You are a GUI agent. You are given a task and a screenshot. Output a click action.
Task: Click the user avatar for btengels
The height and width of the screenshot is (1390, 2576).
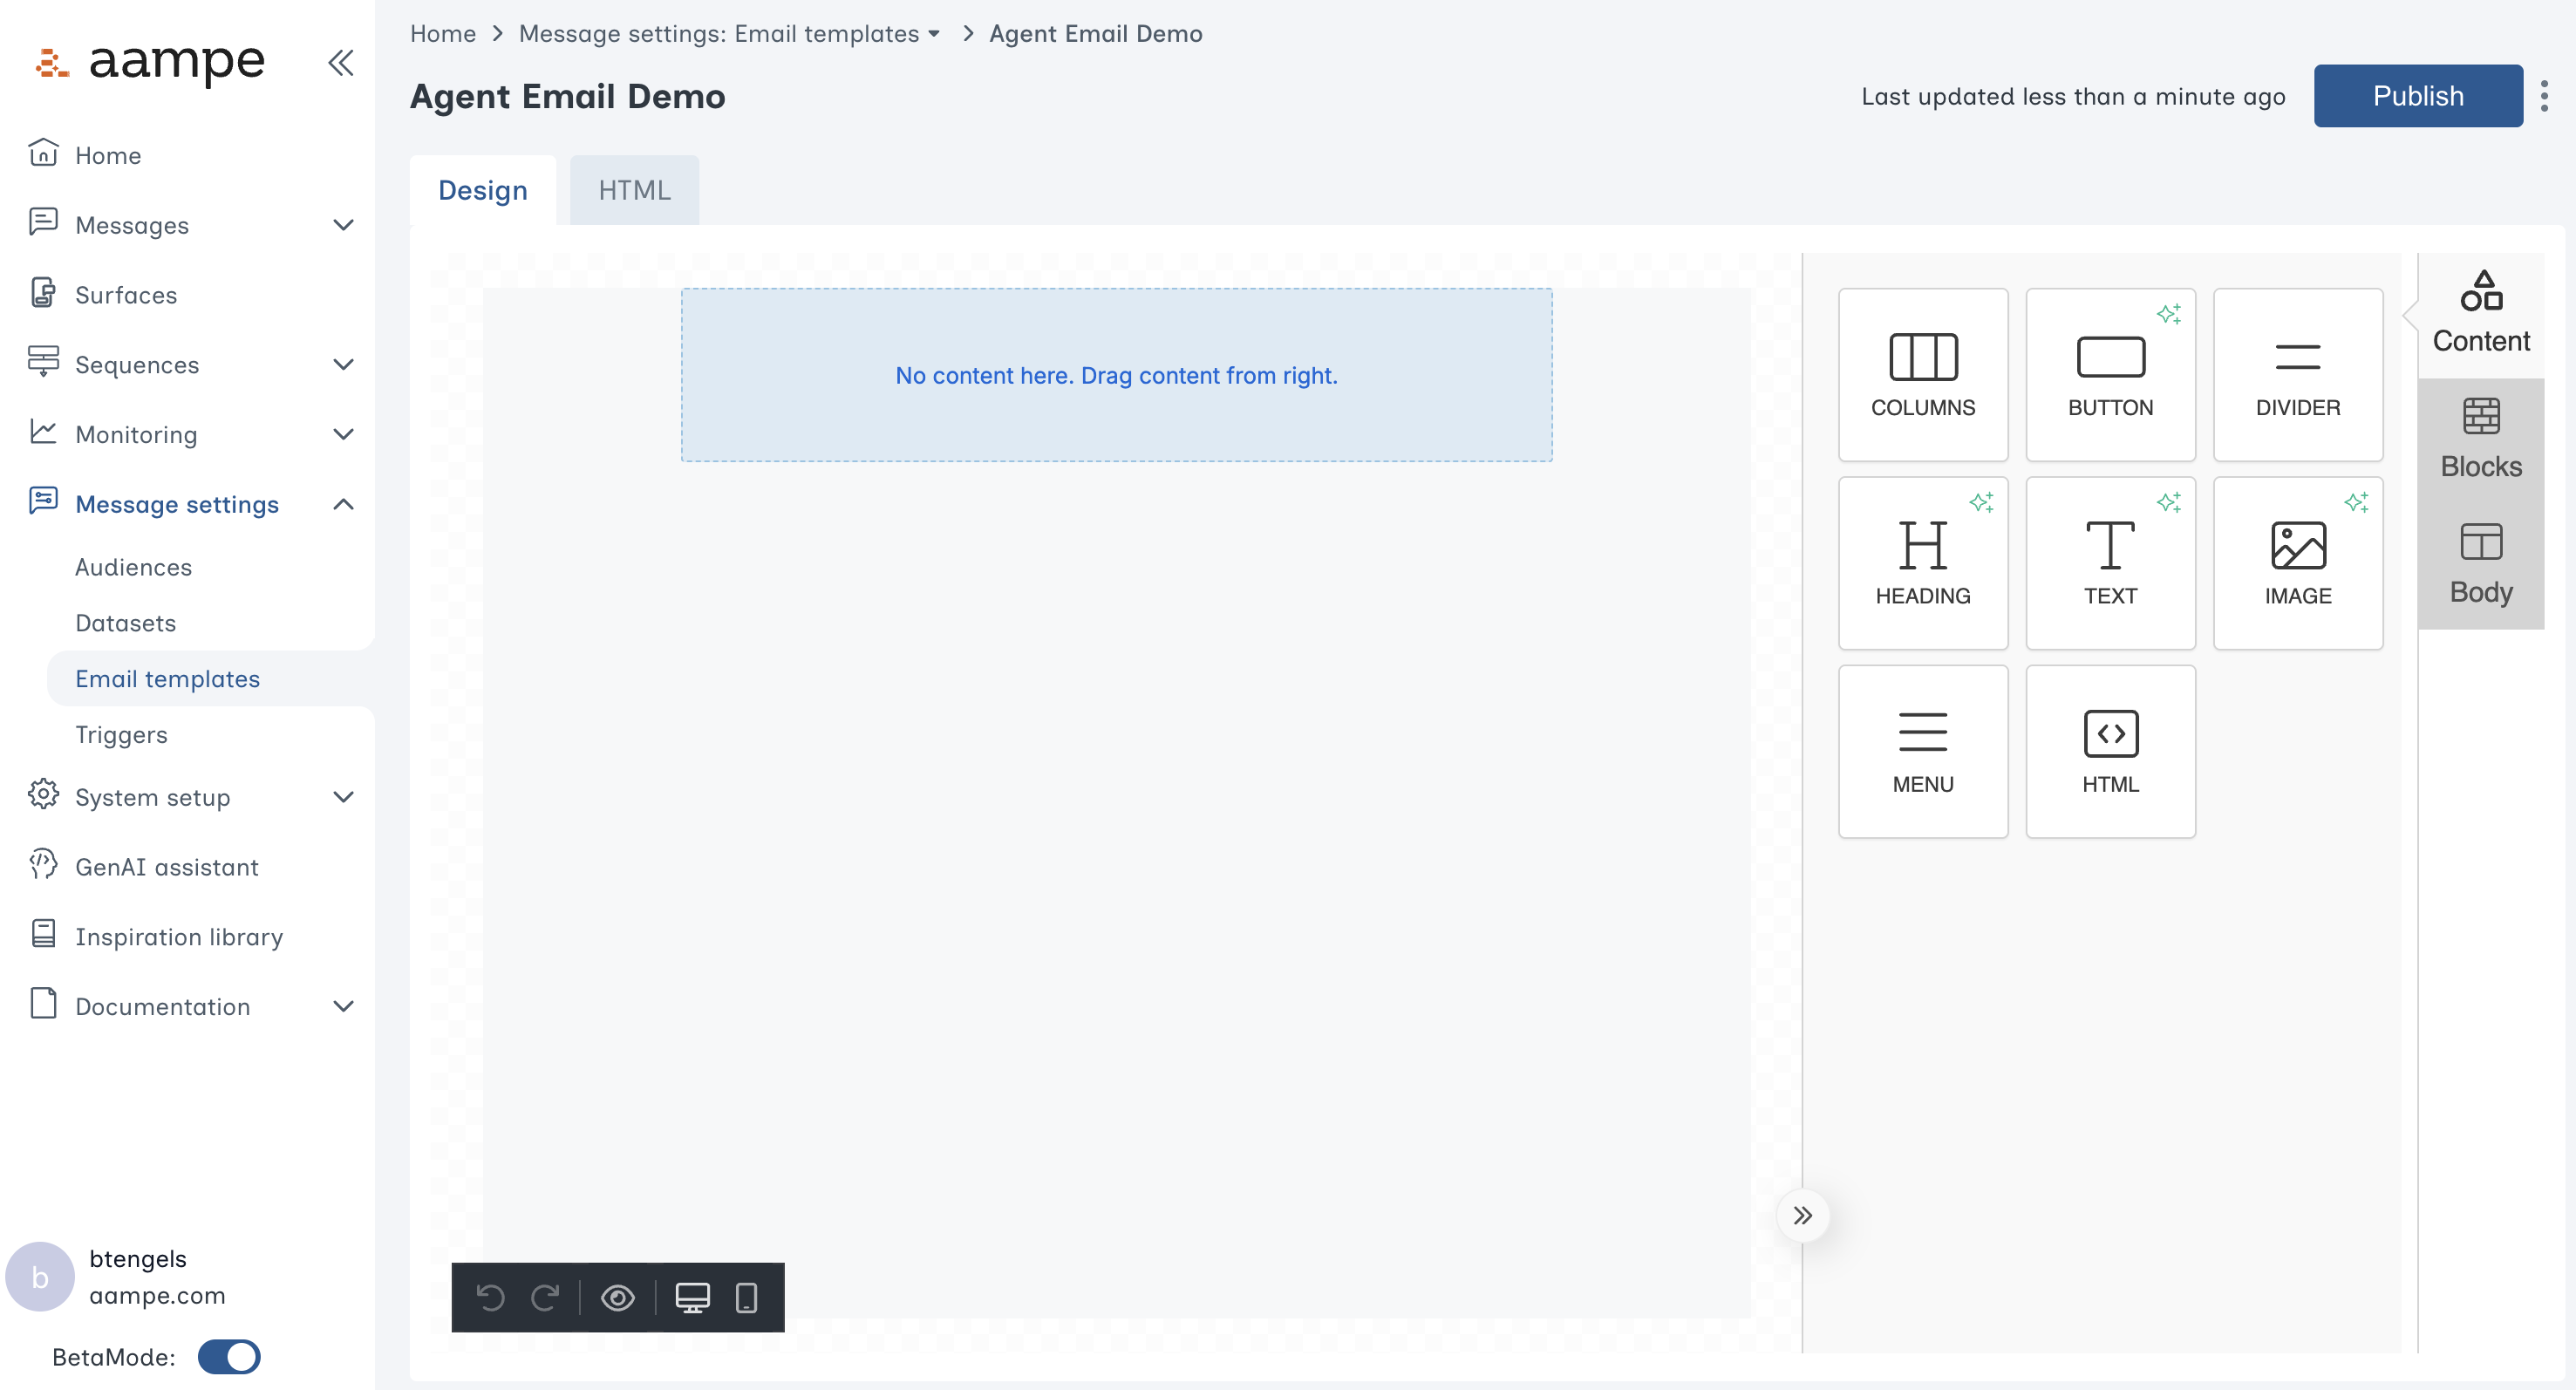pos(40,1277)
